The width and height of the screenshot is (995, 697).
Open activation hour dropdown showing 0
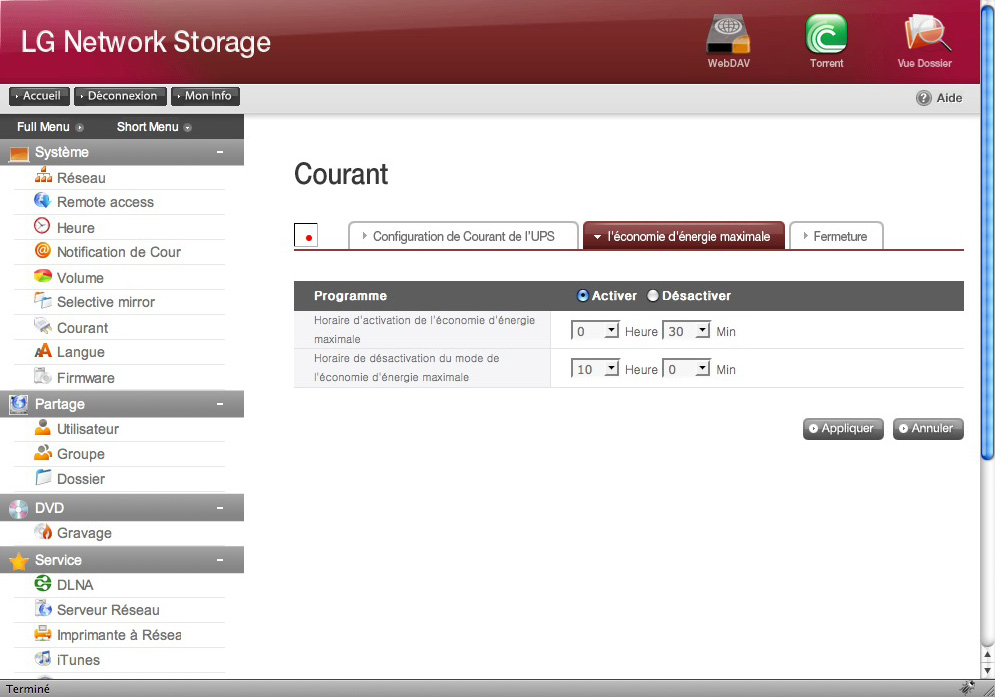[595, 331]
